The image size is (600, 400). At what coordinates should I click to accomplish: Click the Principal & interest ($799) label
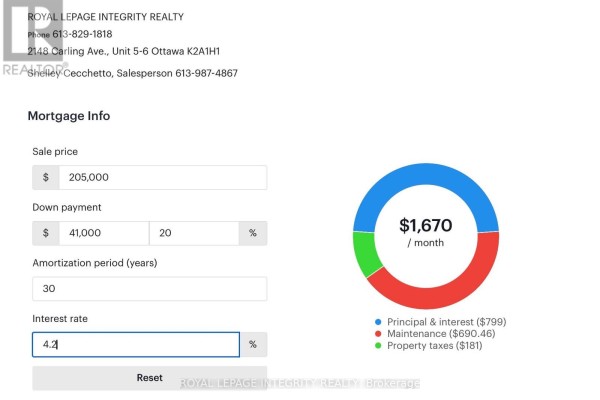[x=447, y=322]
